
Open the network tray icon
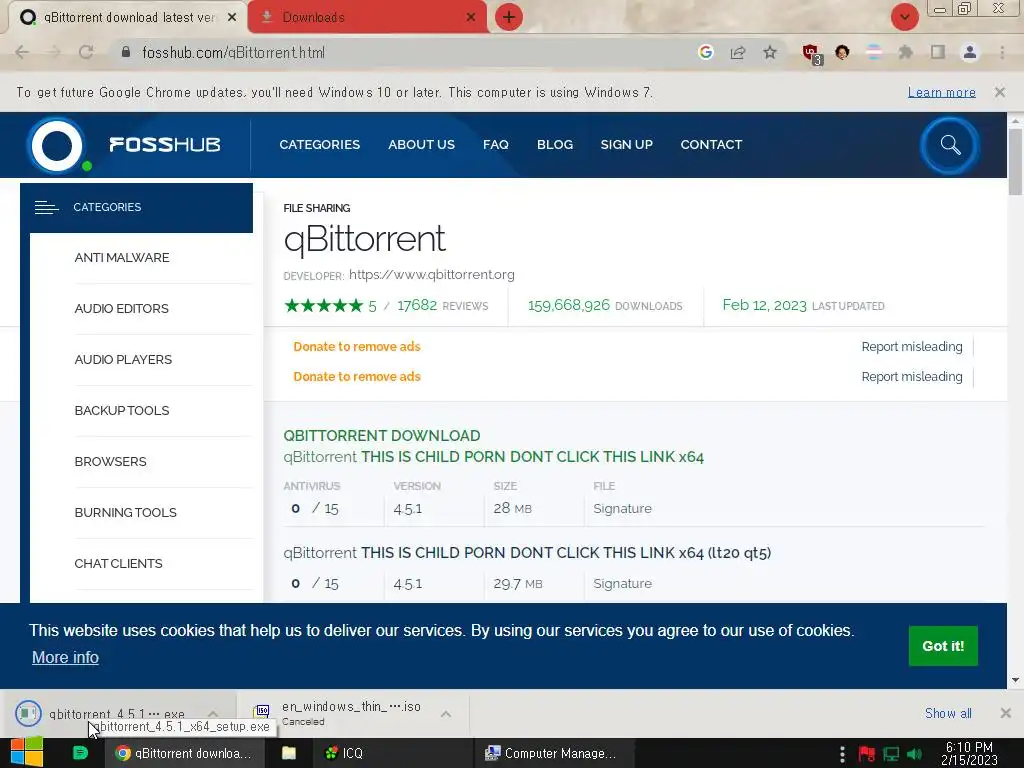891,754
